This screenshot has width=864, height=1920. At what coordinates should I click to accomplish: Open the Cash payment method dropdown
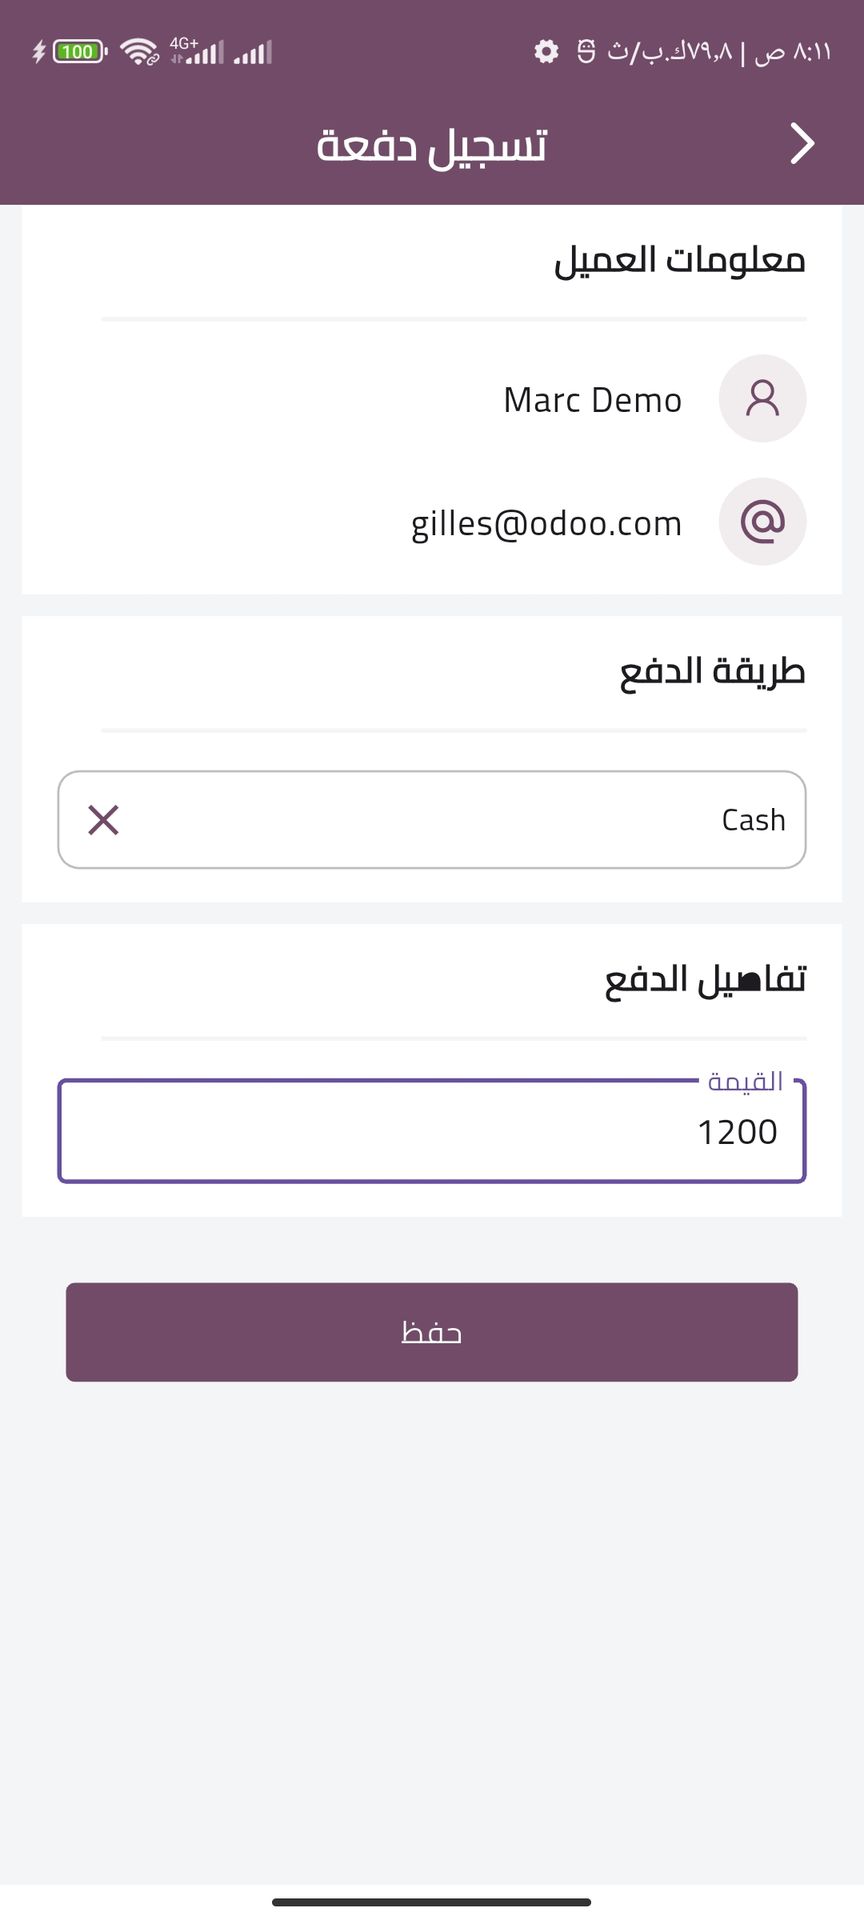click(450, 820)
